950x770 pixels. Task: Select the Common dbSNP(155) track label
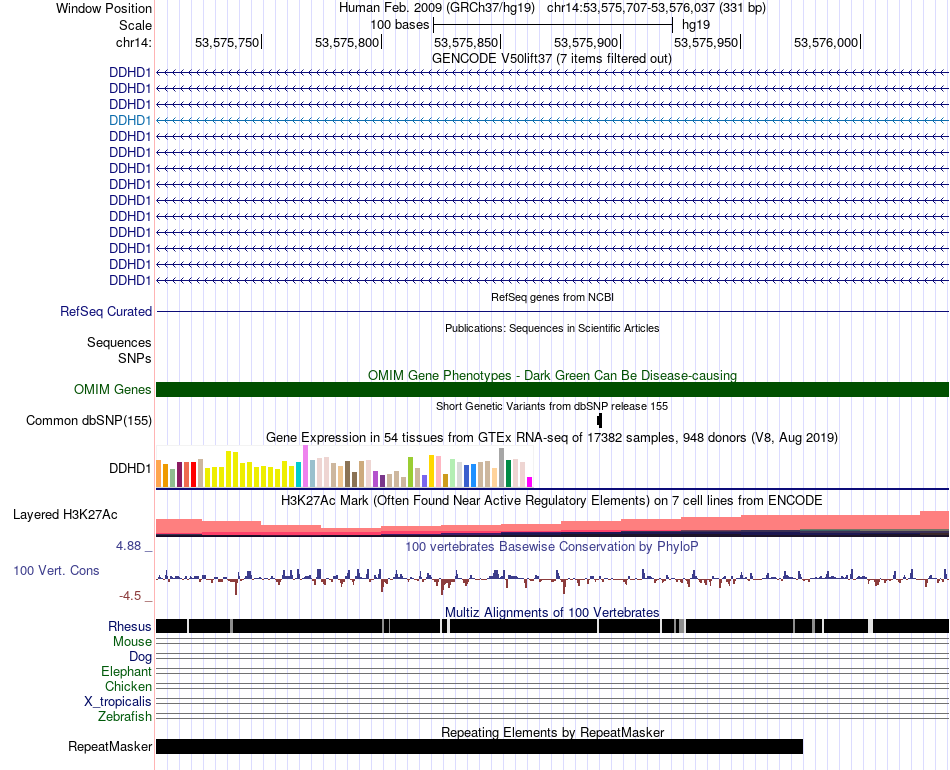(88, 420)
